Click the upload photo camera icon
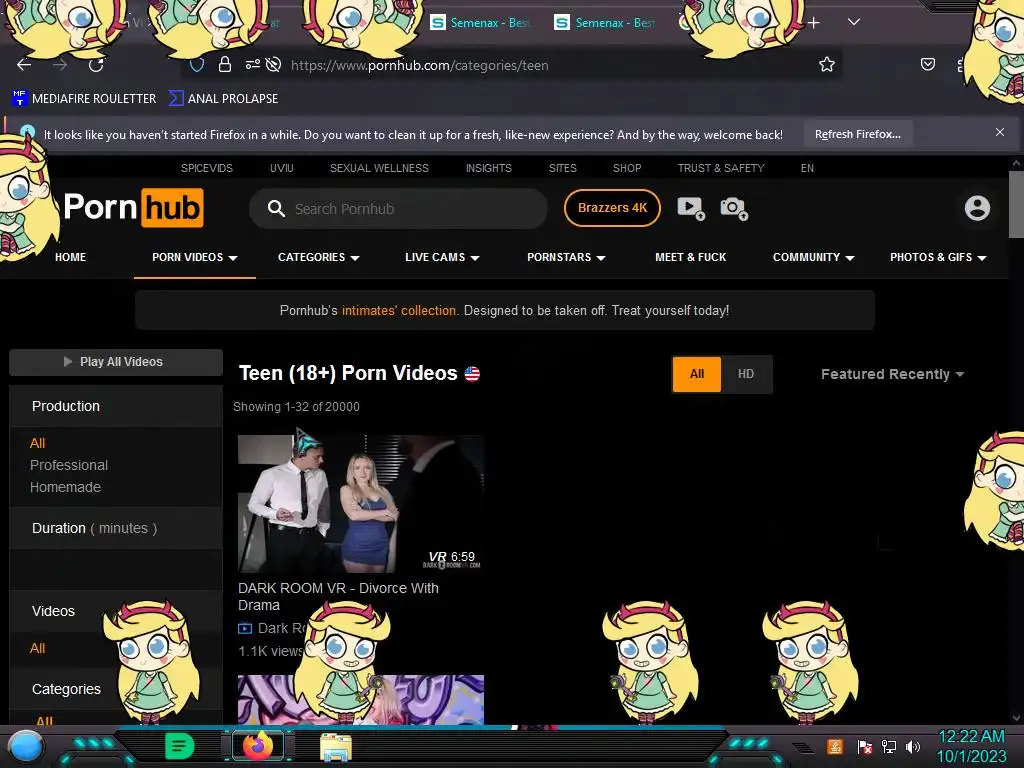The image size is (1024, 768). (x=734, y=208)
